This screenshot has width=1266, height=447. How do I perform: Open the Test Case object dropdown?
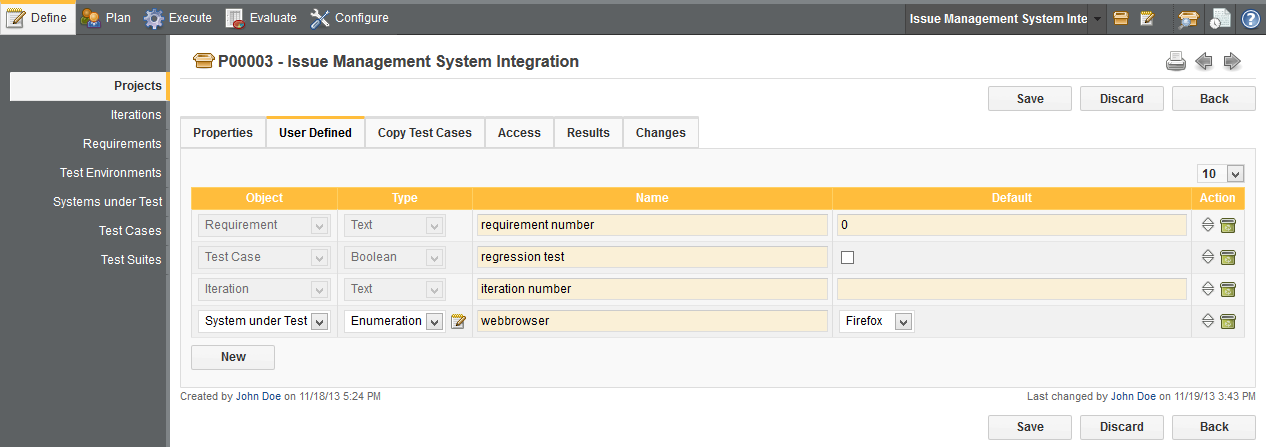tap(263, 257)
